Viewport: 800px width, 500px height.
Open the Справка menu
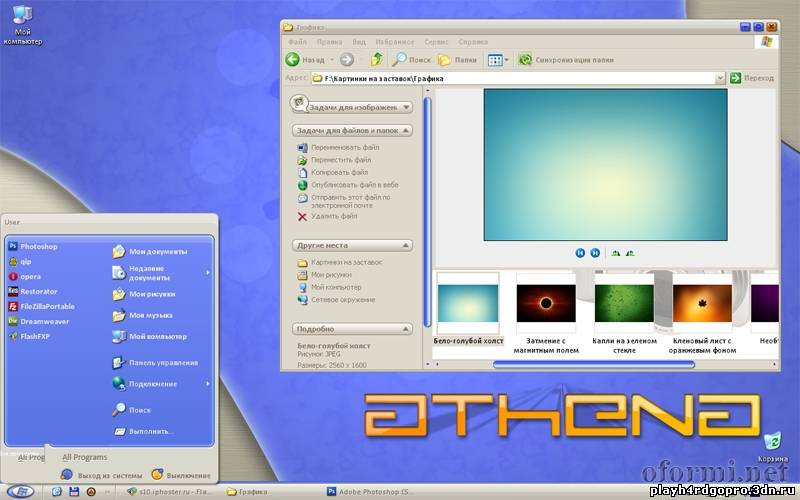click(473, 42)
